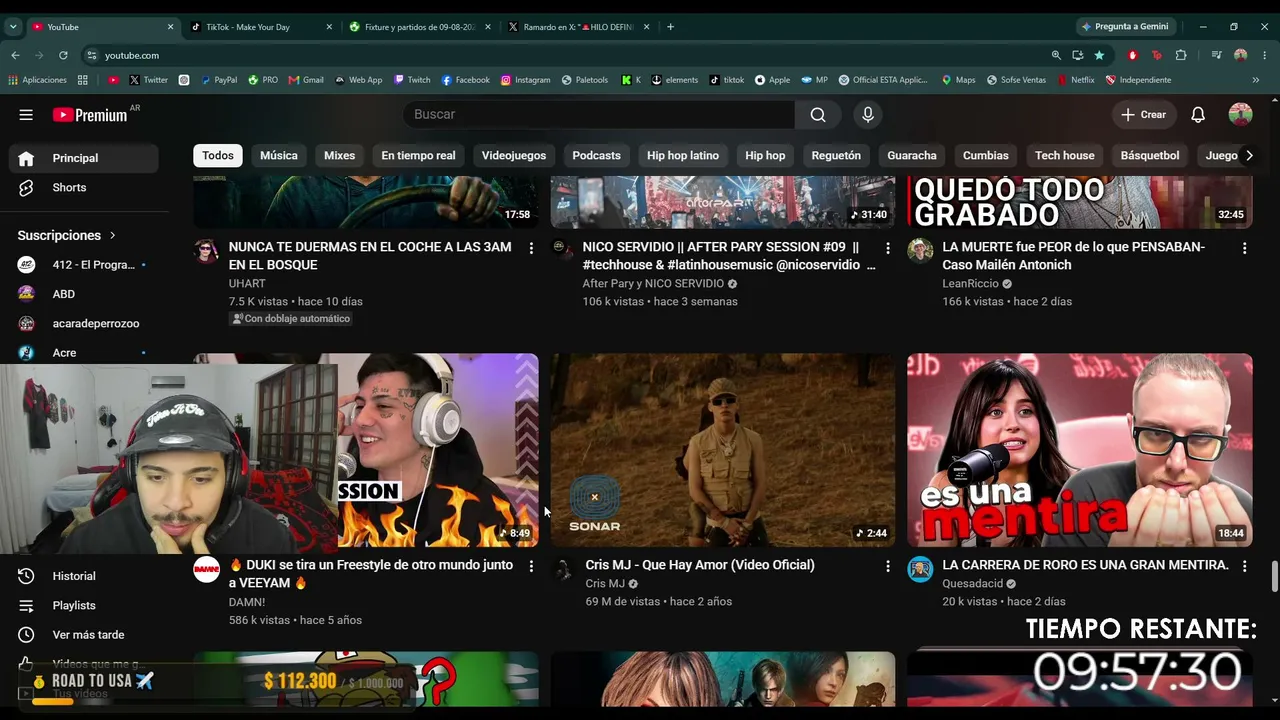
Task: Open the YouTube notifications bell
Action: (1198, 115)
